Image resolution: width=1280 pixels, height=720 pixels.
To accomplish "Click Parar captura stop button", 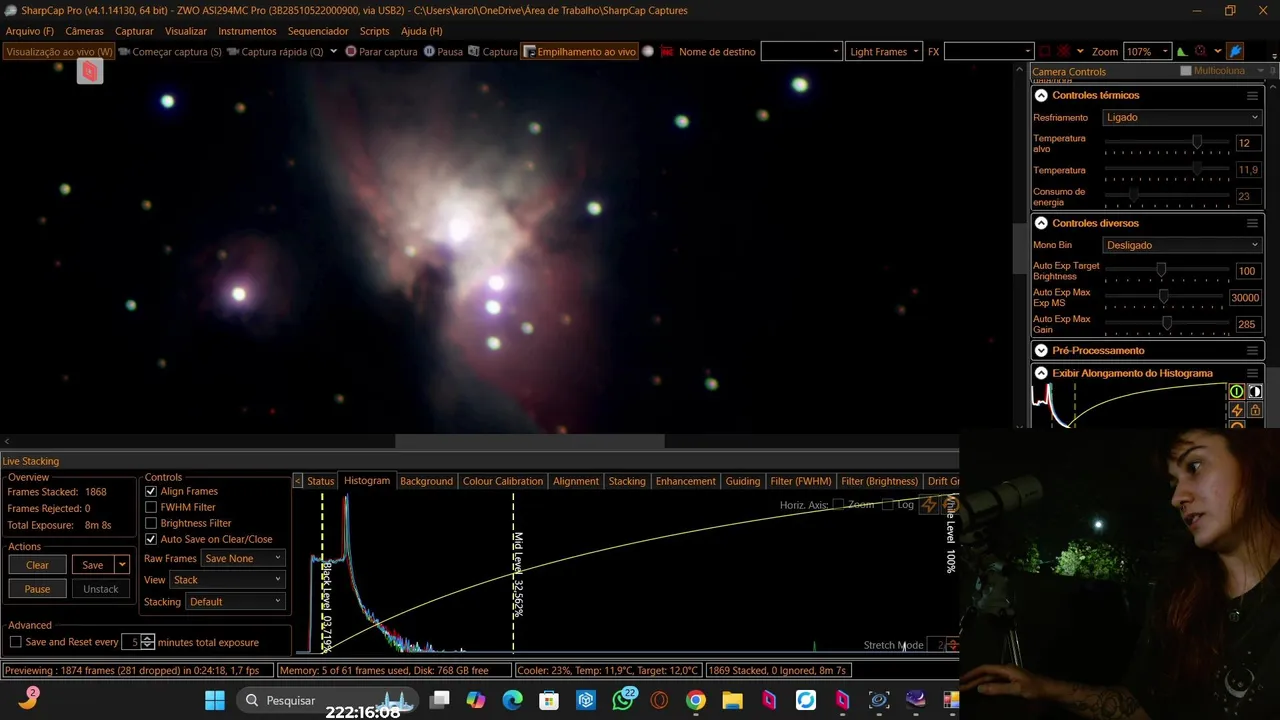I will point(381,52).
